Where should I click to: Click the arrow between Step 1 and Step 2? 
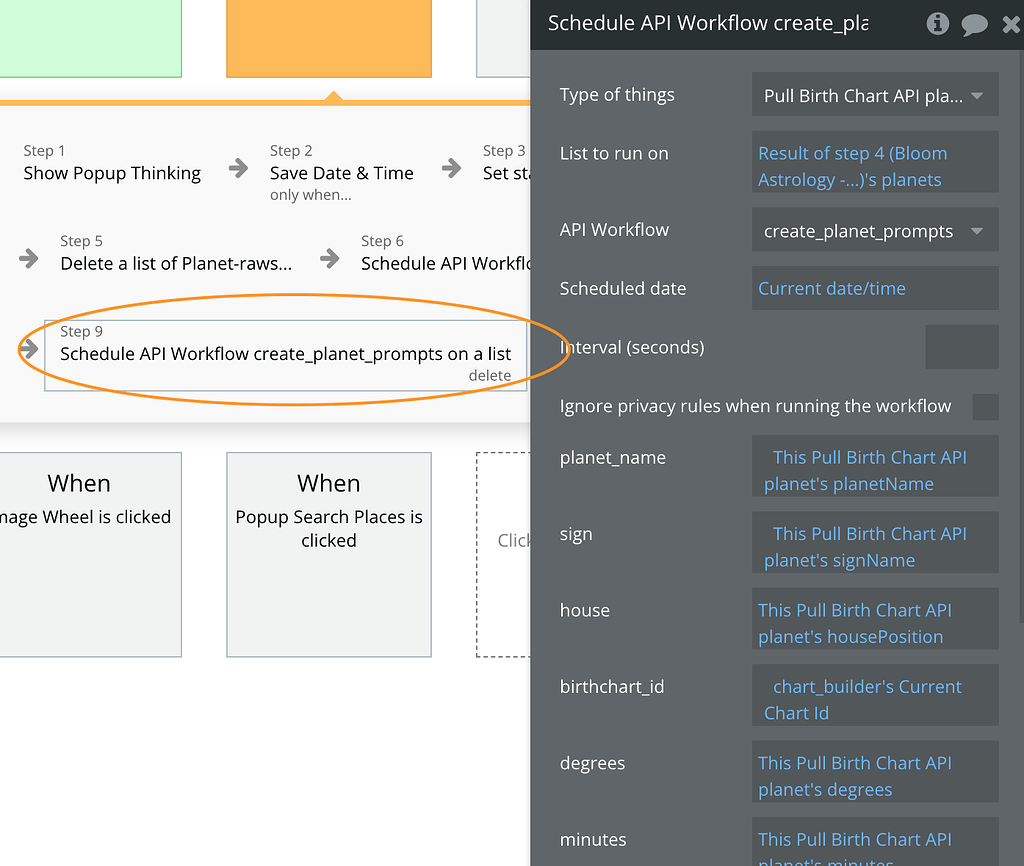pos(237,171)
